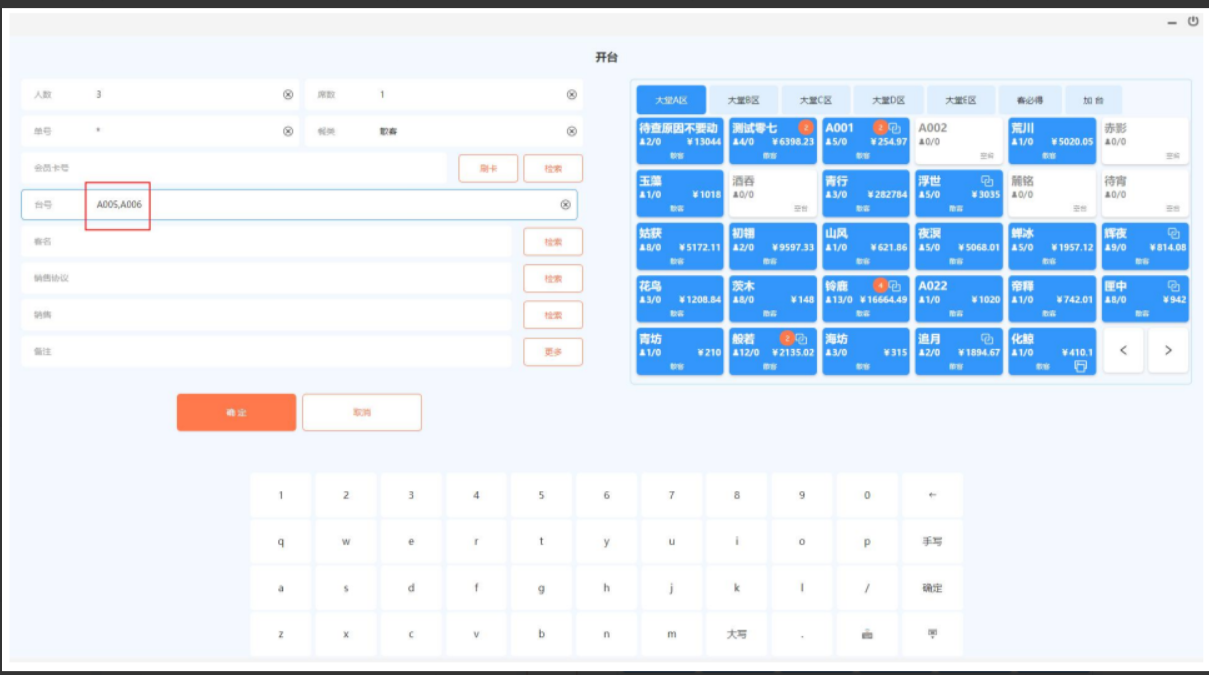Click the linked-table icon on A001 tile
The image size is (1209, 675).
point(895,128)
